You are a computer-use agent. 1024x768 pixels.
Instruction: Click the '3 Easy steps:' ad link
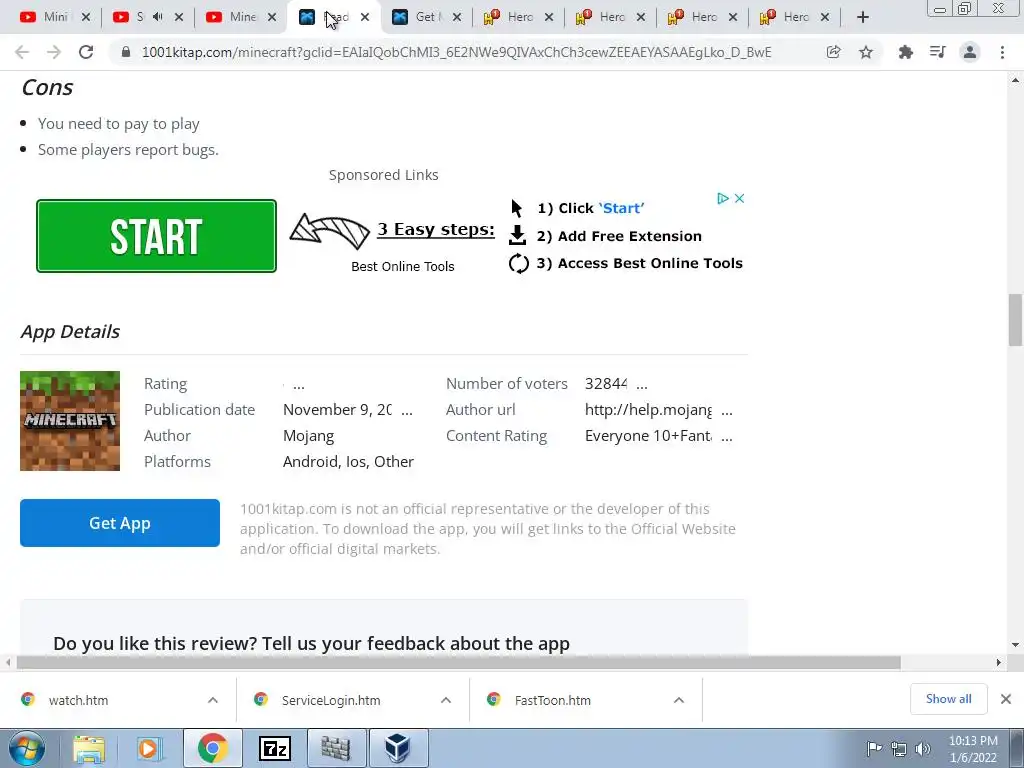(436, 230)
